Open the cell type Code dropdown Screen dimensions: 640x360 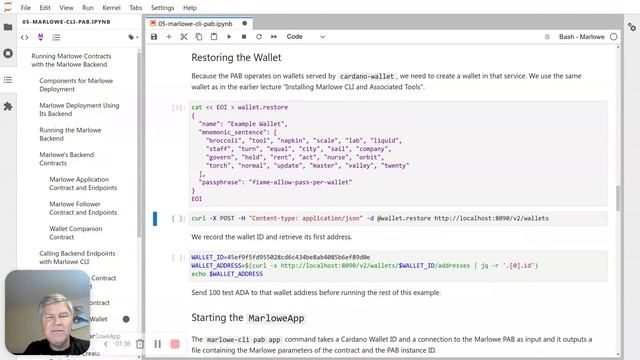(305, 37)
